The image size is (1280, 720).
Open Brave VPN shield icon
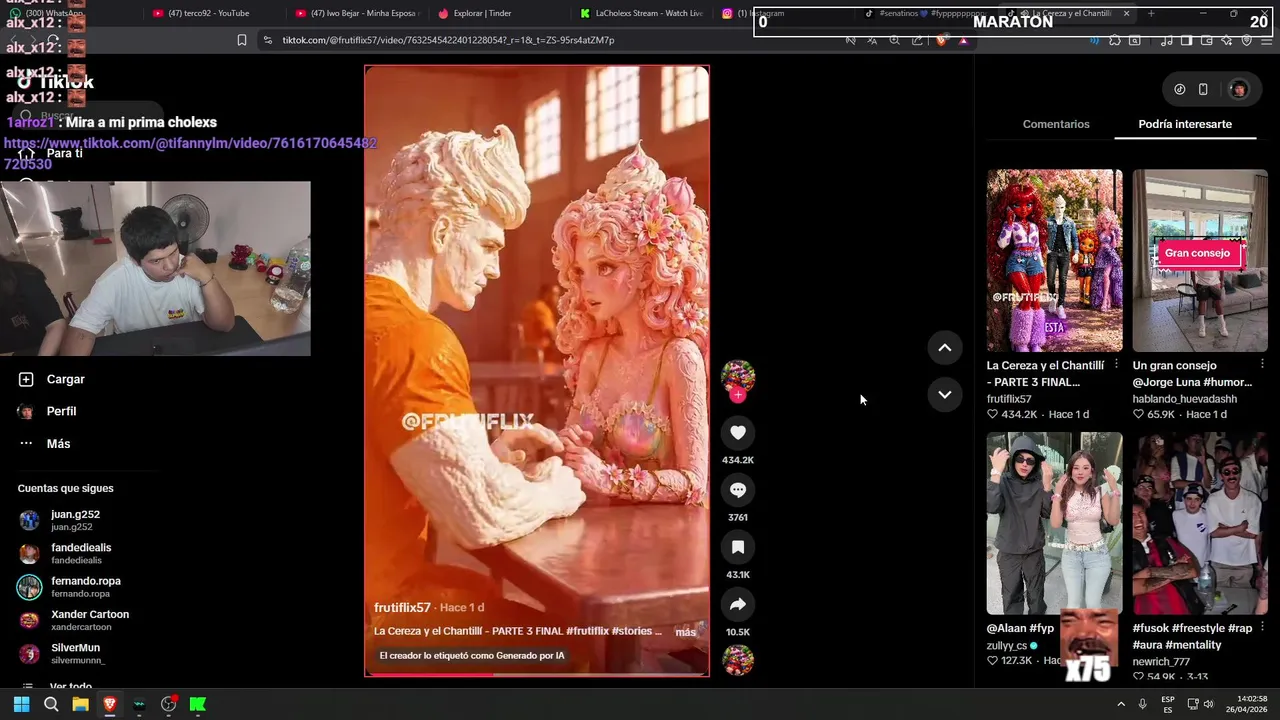click(x=1247, y=40)
